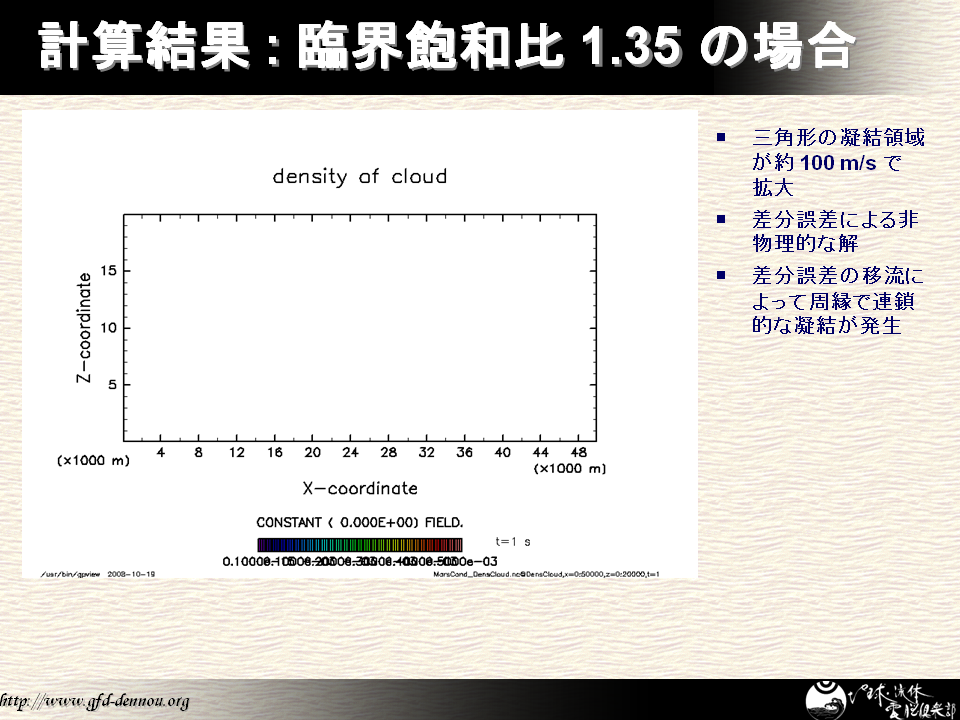This screenshot has width=960, height=720.
Task: Click the (×1000 m) unit label under the X axis
Action: 570,468
